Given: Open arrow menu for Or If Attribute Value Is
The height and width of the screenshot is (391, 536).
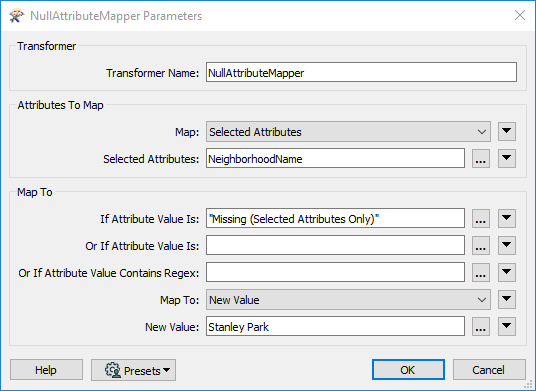Looking at the screenshot, I should 507,245.
